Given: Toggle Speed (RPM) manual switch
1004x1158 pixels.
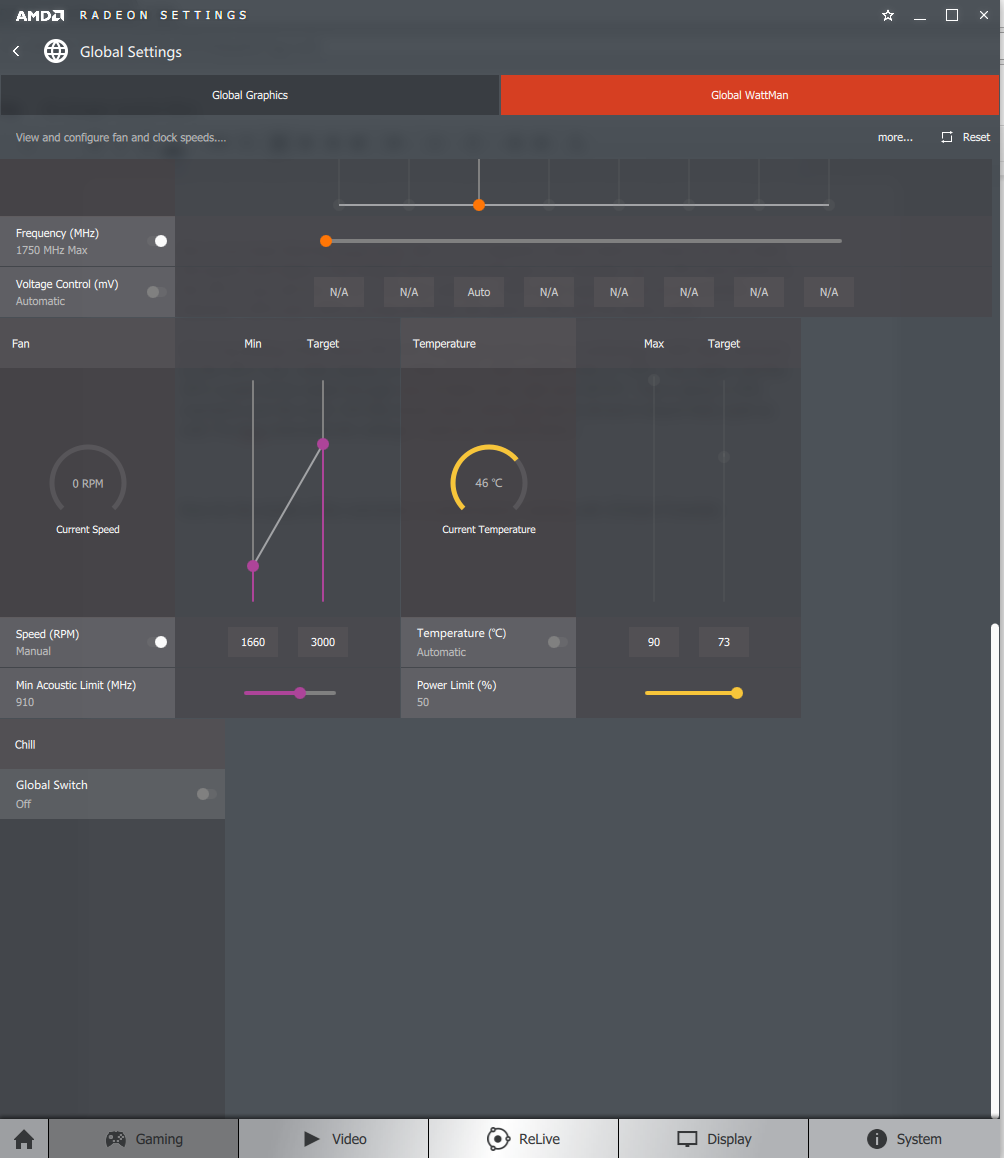Looking at the screenshot, I should tap(157, 642).
